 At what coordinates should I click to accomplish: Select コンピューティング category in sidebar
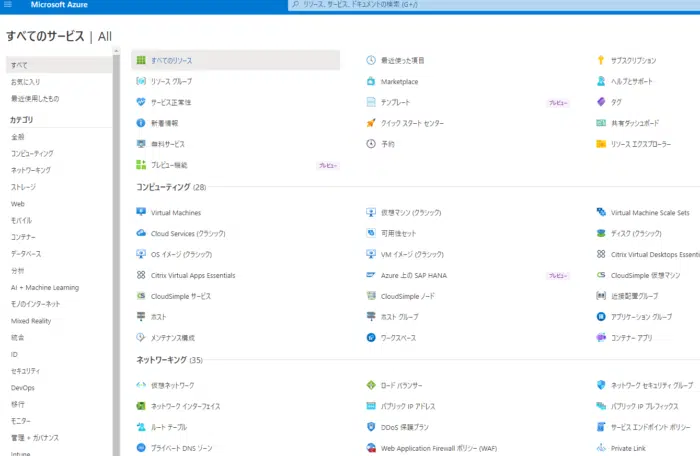click(32, 153)
